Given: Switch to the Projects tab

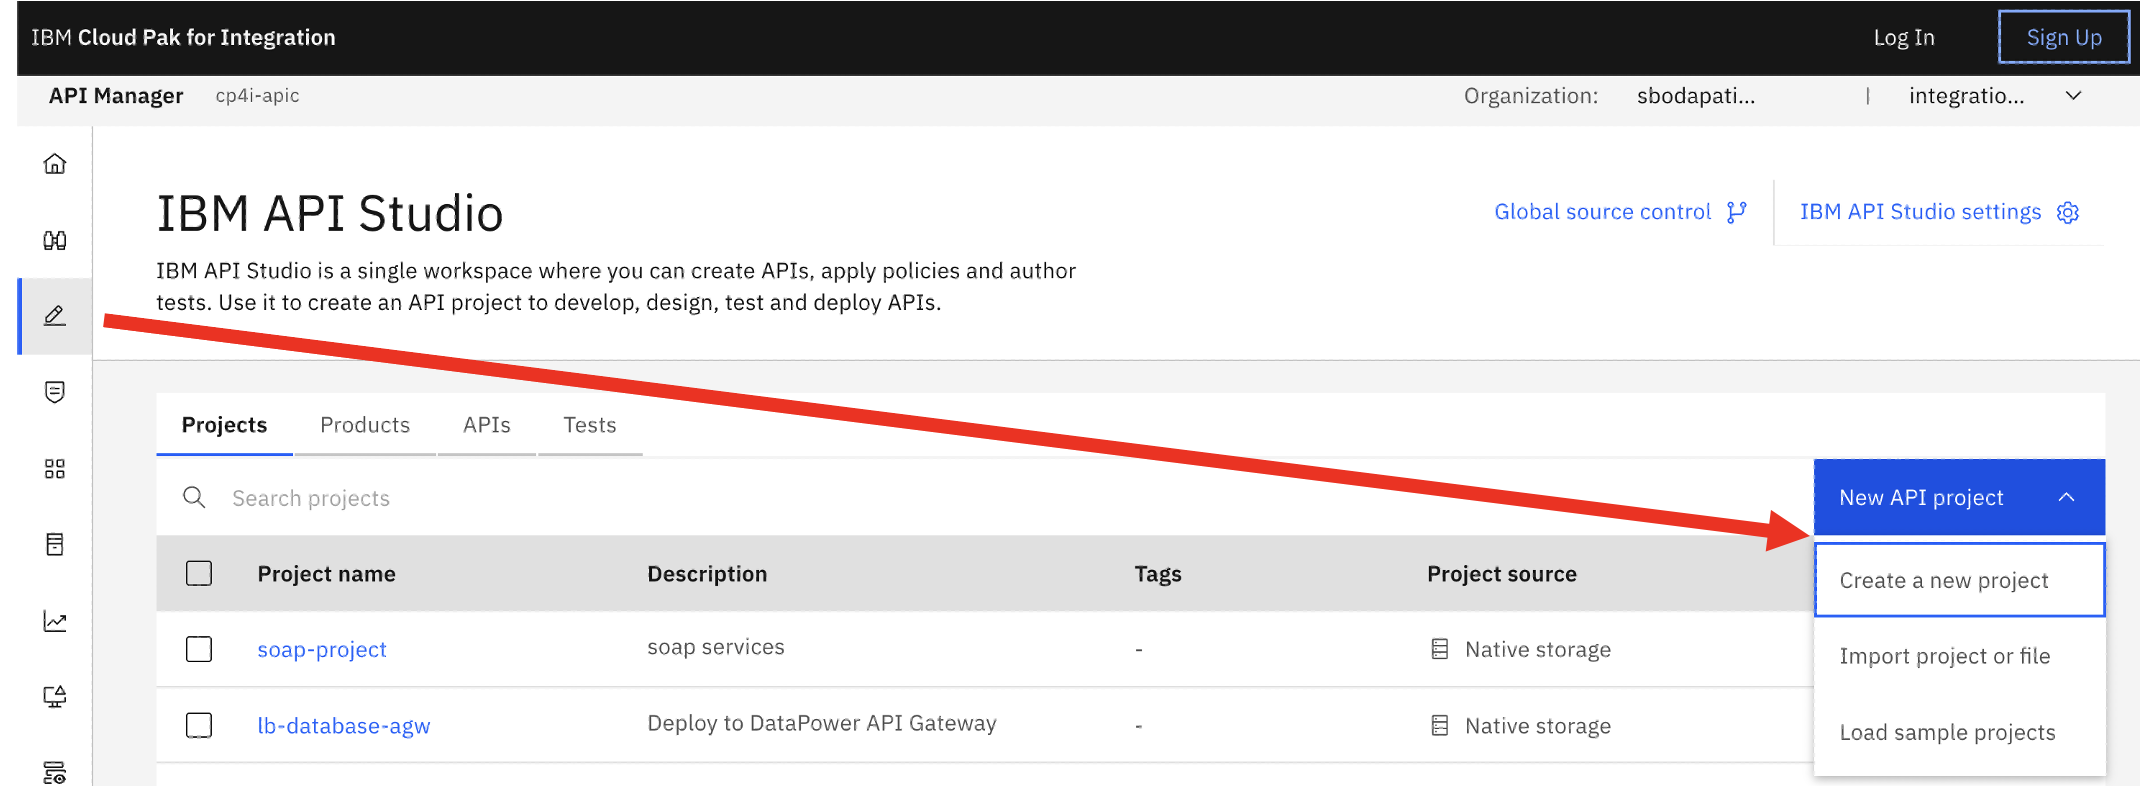Looking at the screenshot, I should point(224,425).
